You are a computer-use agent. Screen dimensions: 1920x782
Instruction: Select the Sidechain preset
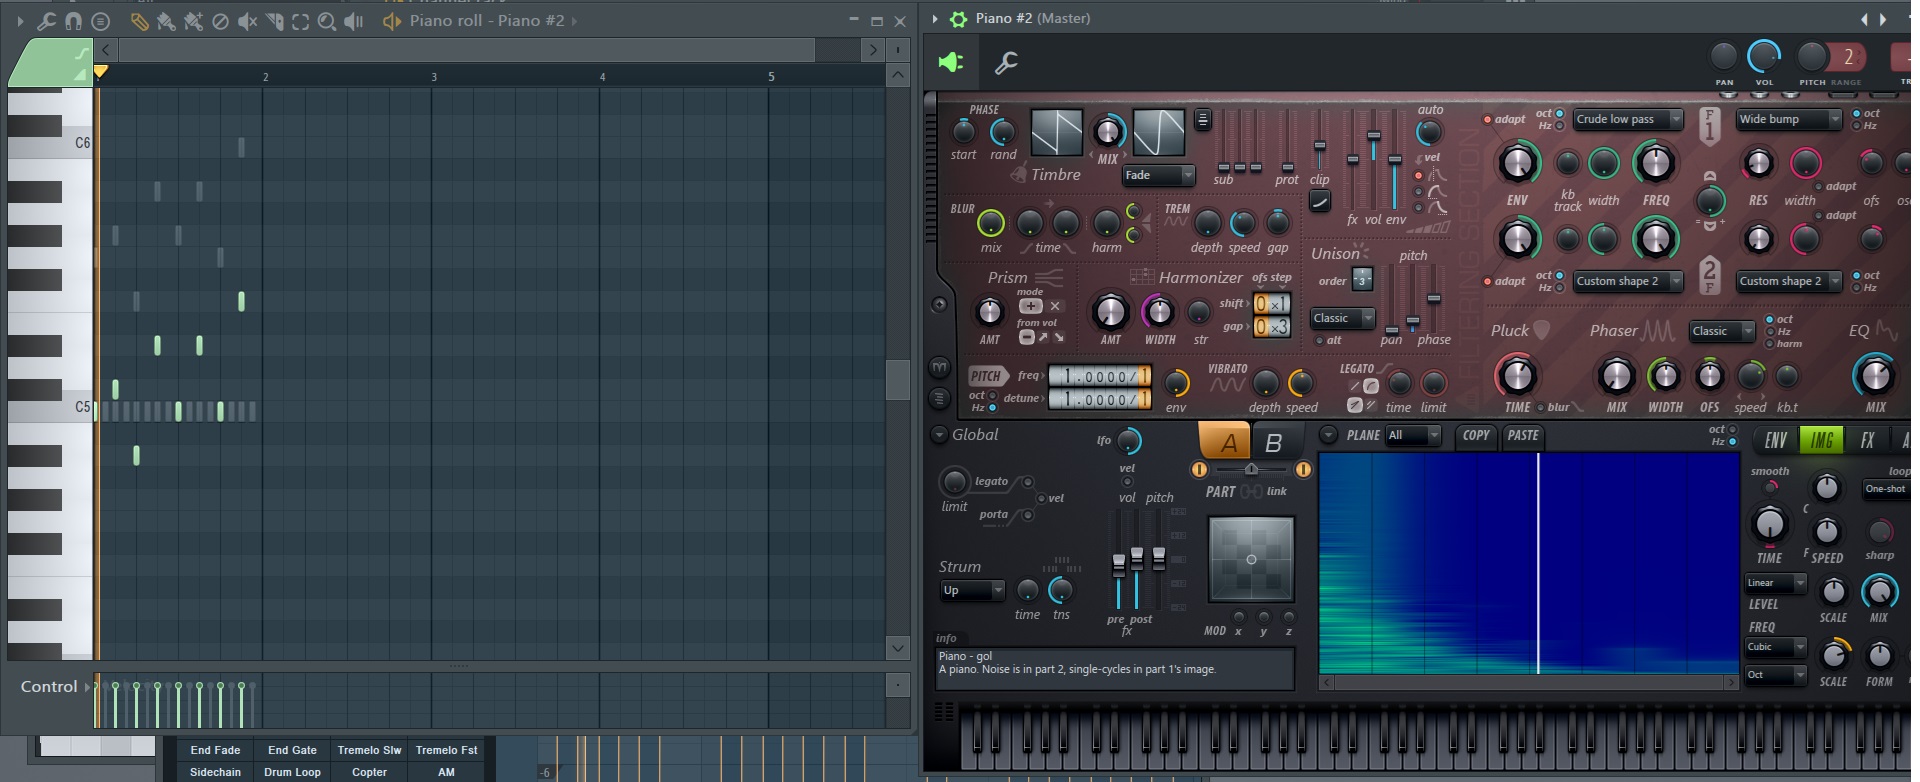(215, 772)
